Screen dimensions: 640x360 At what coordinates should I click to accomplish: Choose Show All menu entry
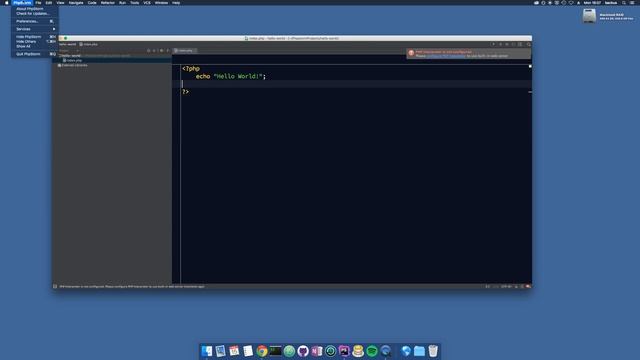(x=35, y=46)
